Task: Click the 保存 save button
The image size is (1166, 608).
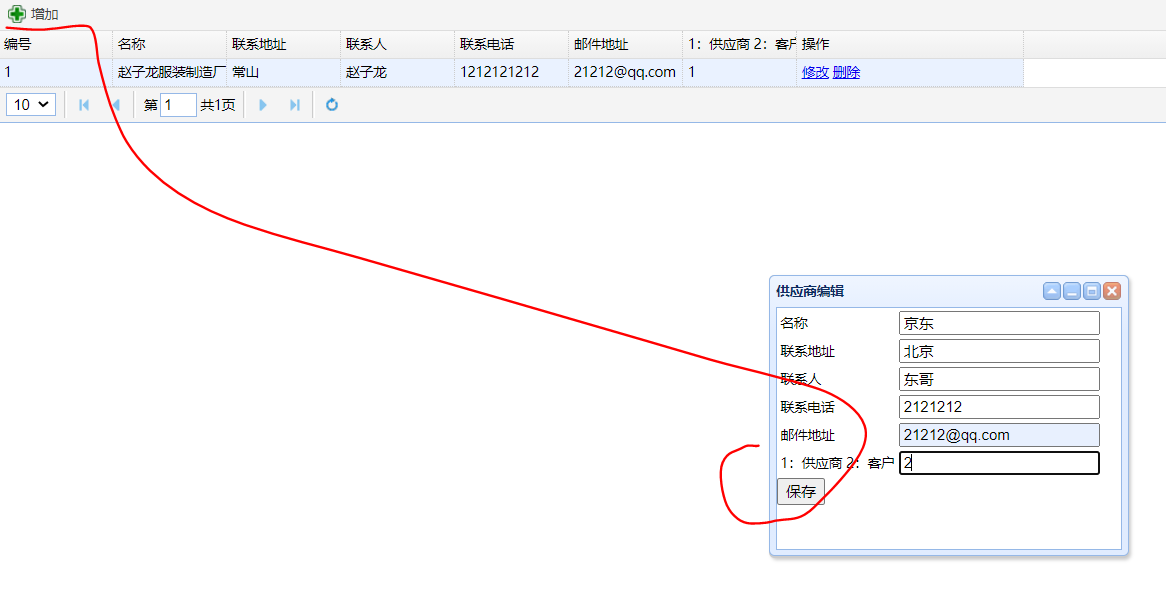Action: 801,491
